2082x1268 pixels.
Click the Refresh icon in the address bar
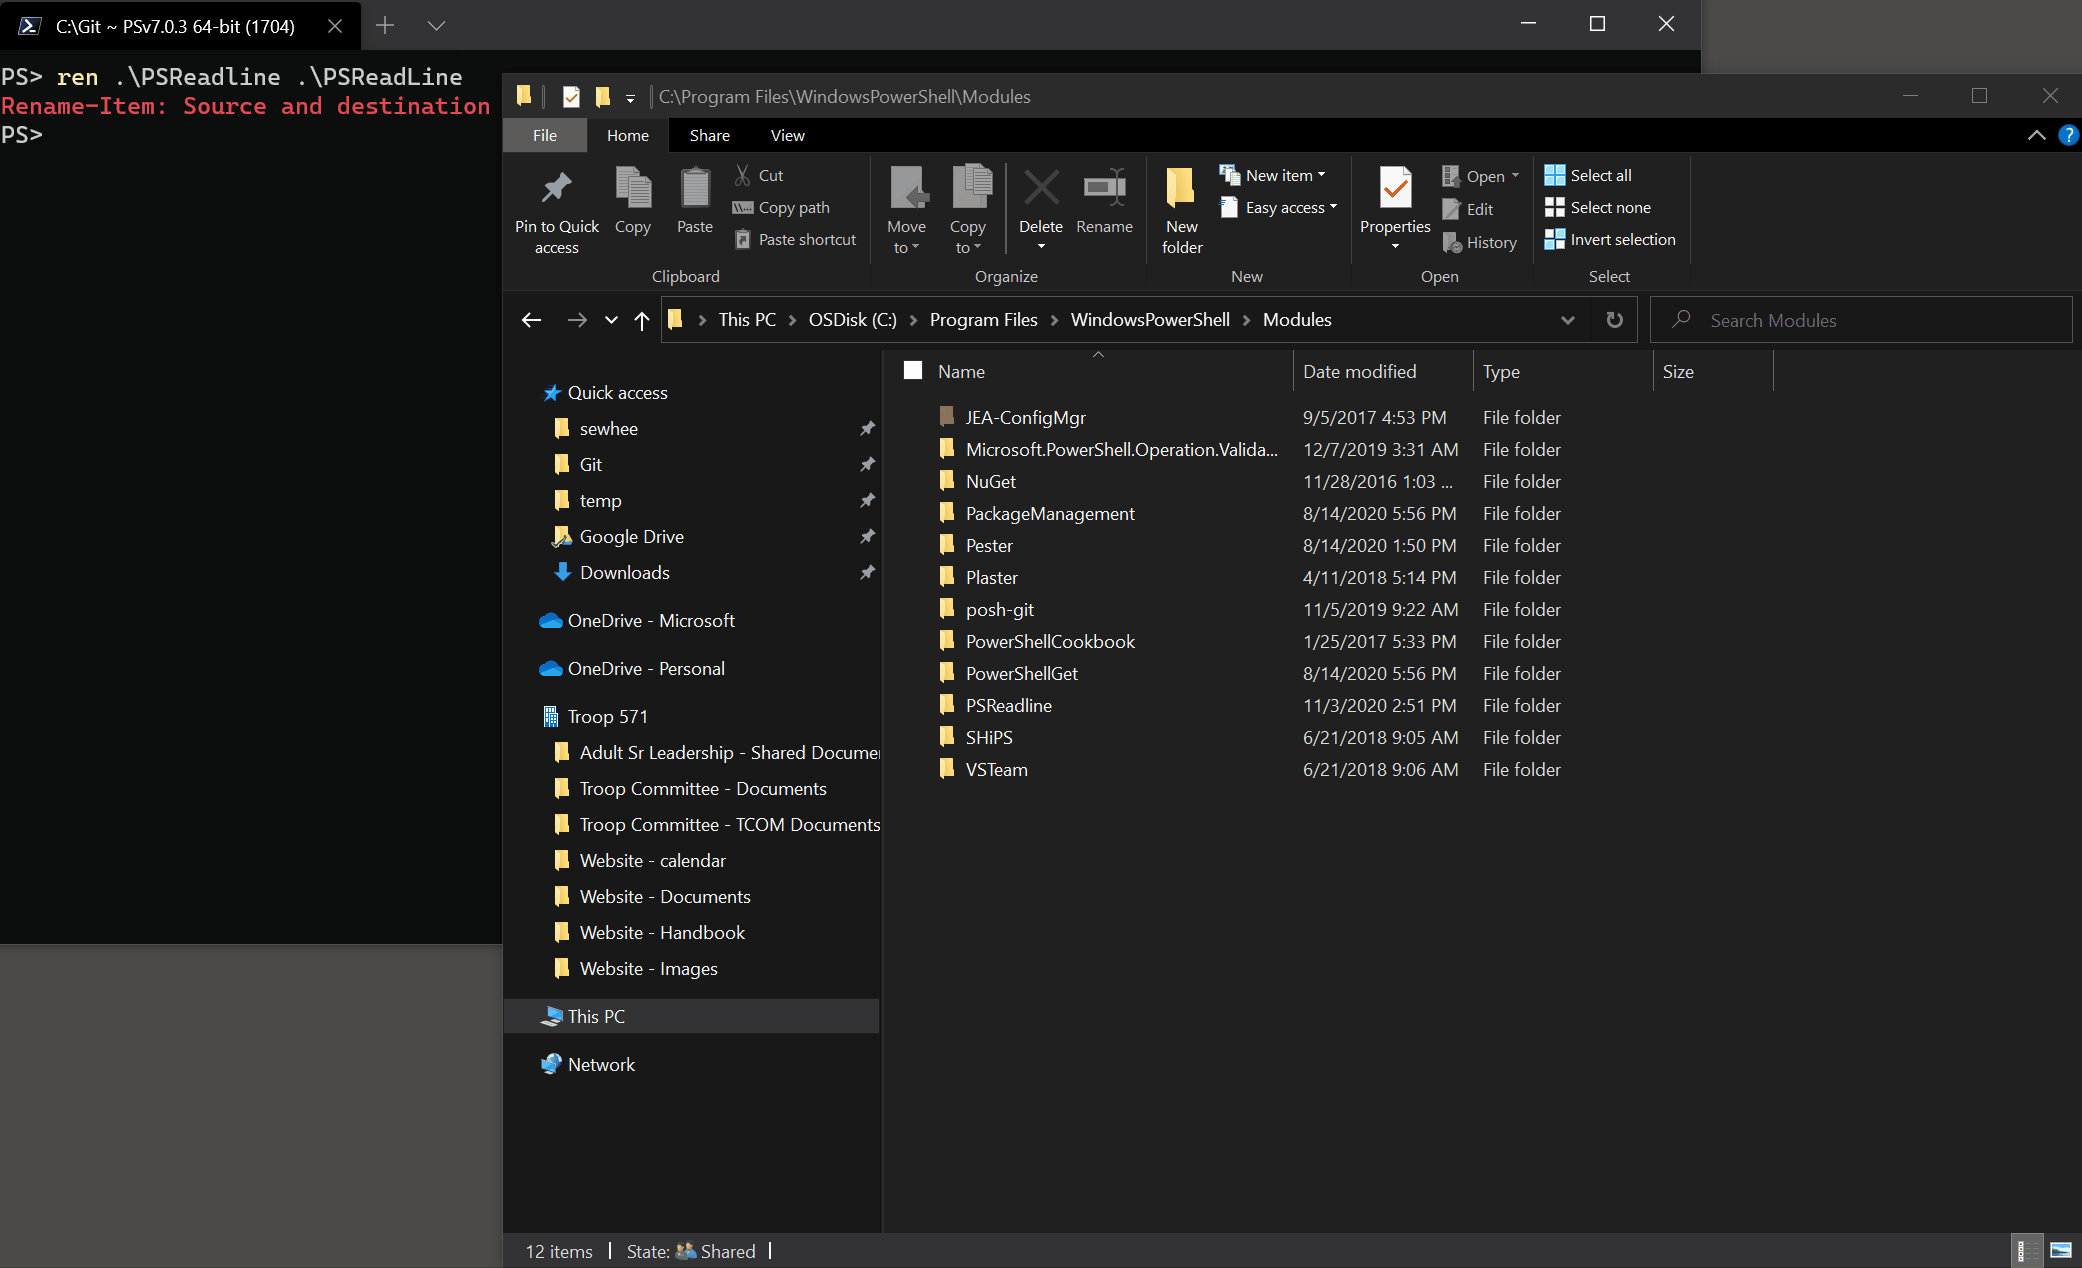click(1613, 320)
